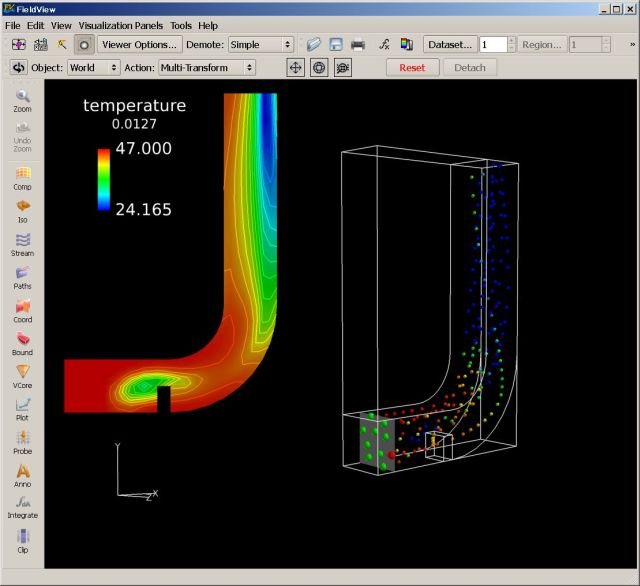Screen dimensions: 640x586
Task: Click the save disk icon
Action: [336, 45]
